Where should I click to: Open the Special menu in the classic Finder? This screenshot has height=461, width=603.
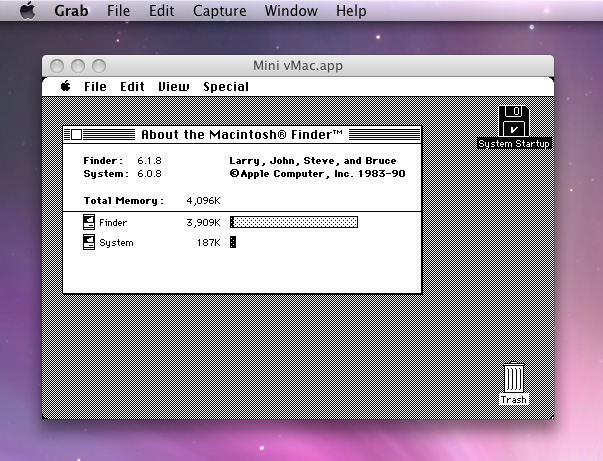click(226, 87)
